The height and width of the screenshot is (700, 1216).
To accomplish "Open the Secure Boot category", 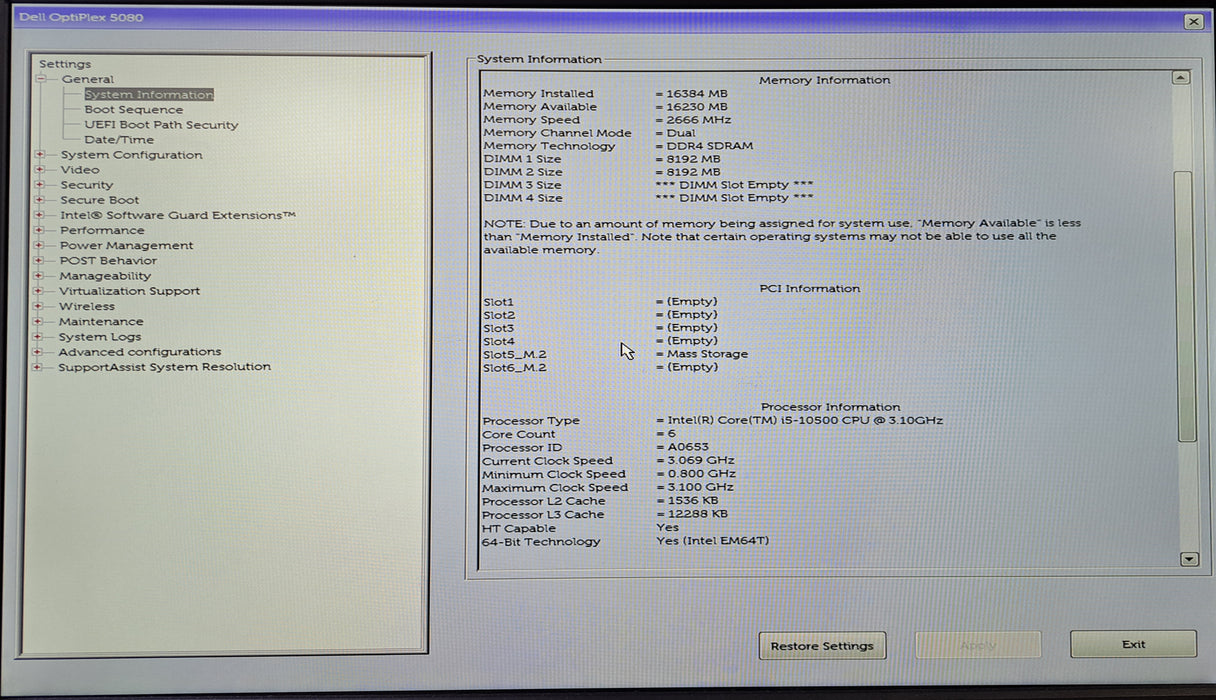I will click(x=99, y=200).
